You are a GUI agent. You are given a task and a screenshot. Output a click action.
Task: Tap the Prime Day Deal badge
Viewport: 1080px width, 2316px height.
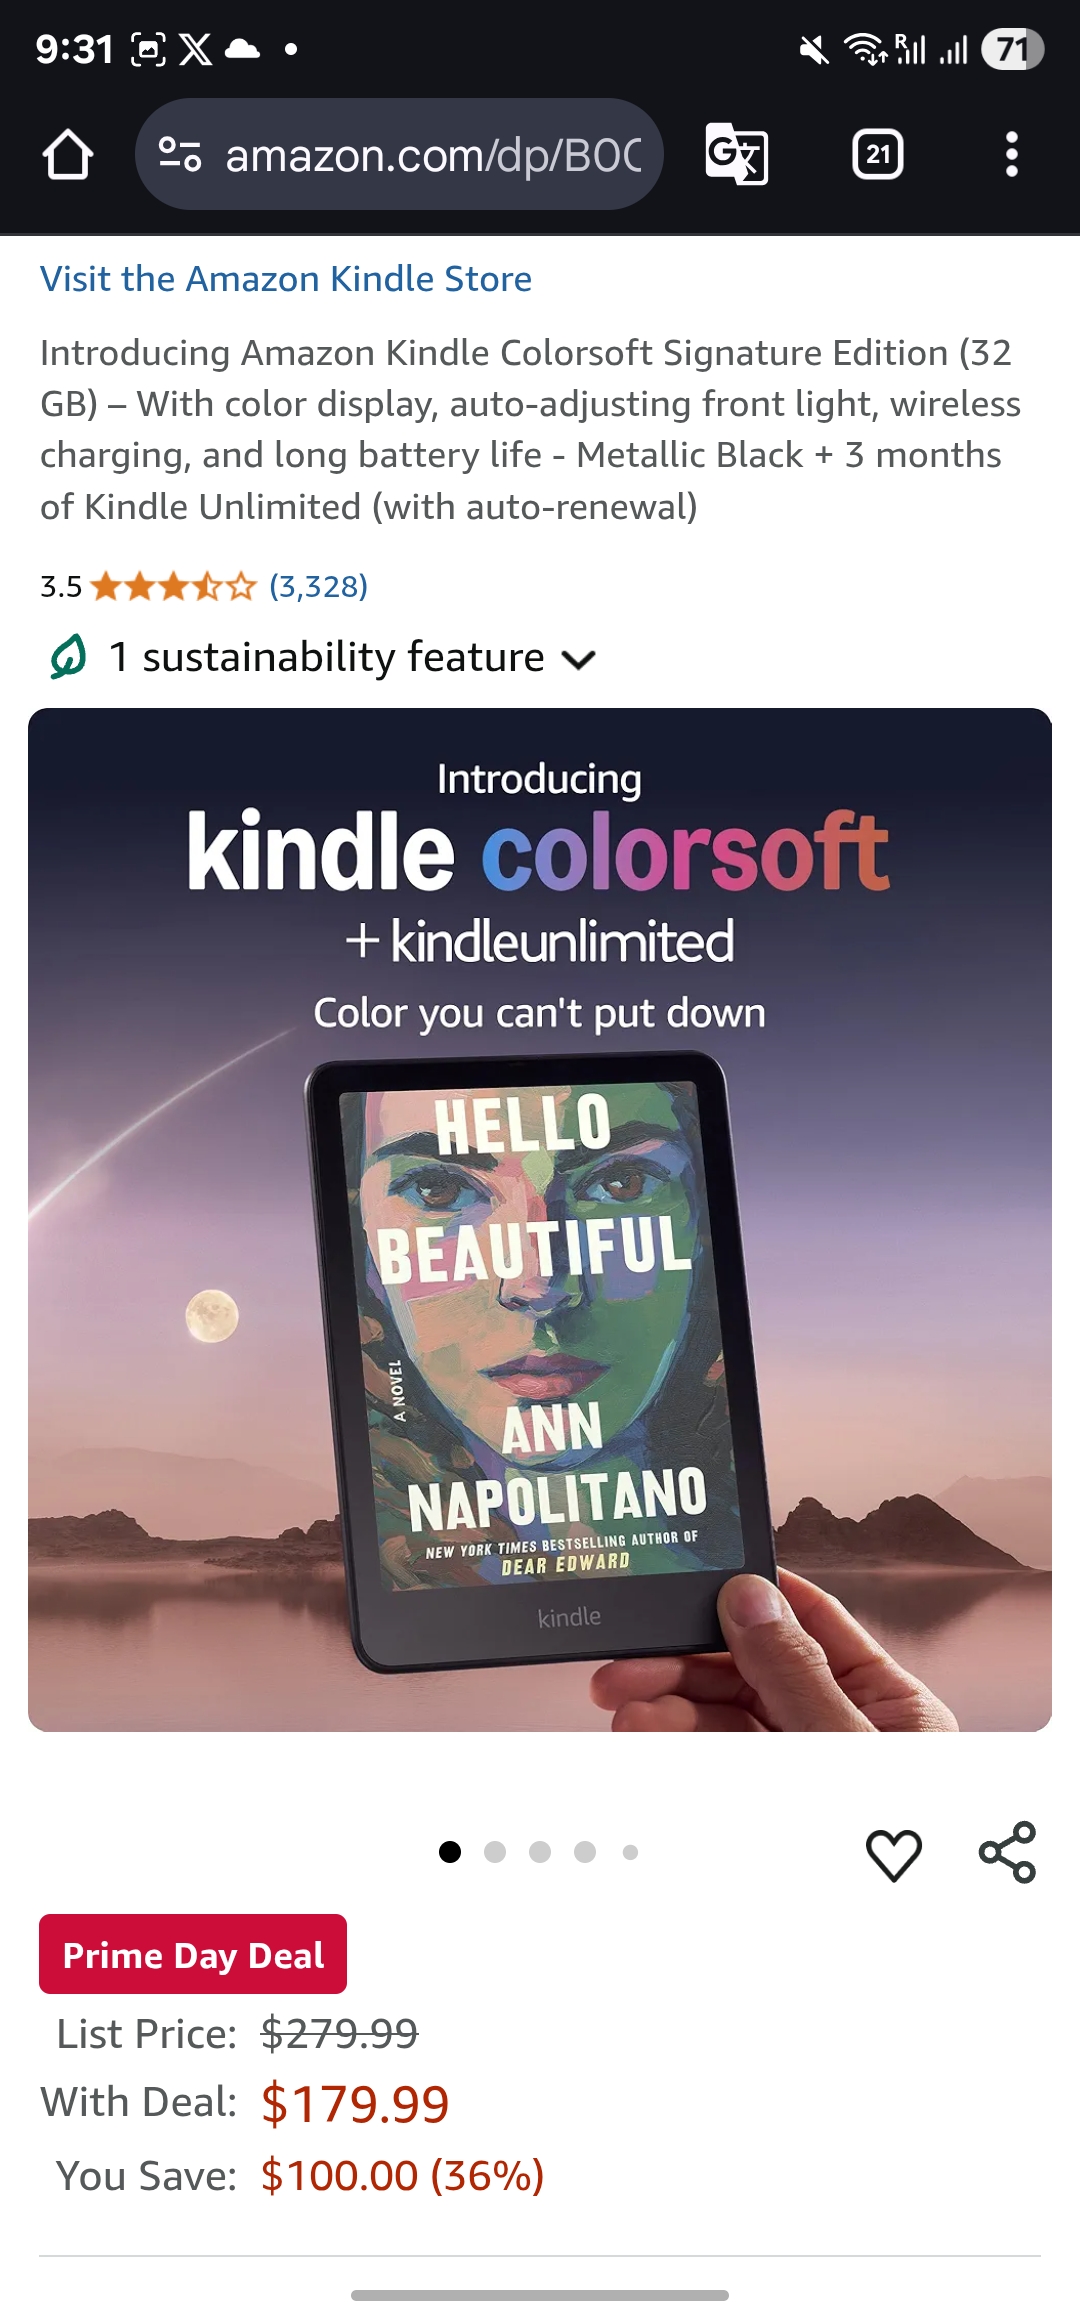point(193,1954)
